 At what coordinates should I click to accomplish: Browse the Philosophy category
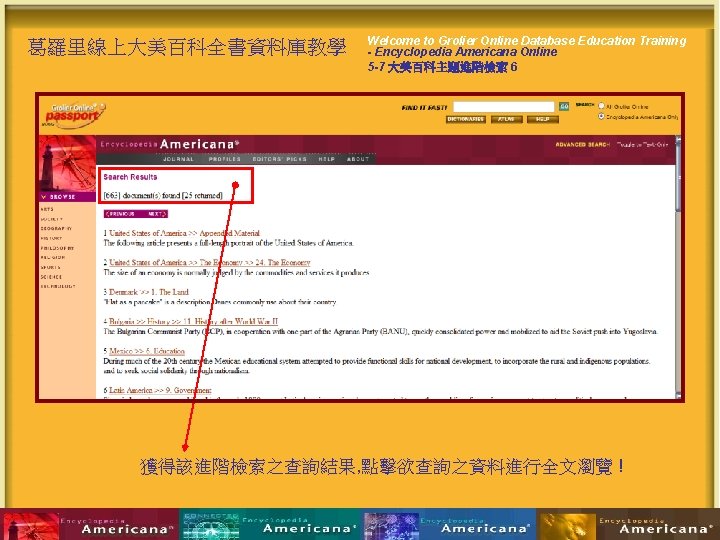point(57,248)
